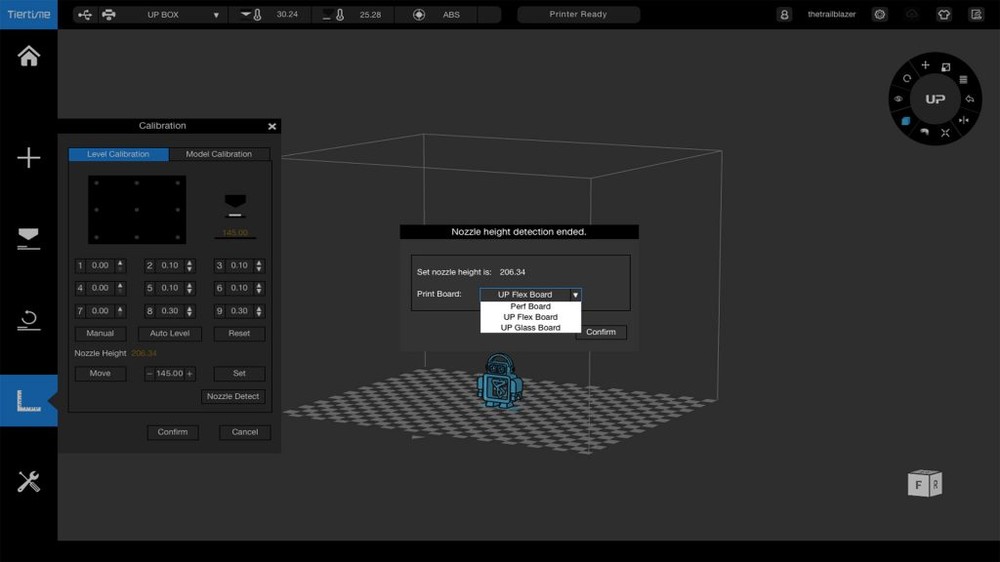Confirm the nozzle height detection dialog
Image resolution: width=1000 pixels, height=562 pixels.
pos(601,332)
